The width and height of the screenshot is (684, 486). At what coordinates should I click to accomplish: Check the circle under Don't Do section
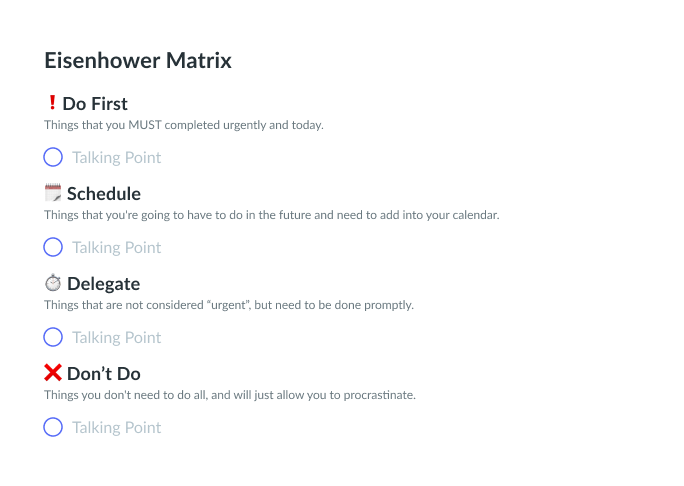point(53,427)
